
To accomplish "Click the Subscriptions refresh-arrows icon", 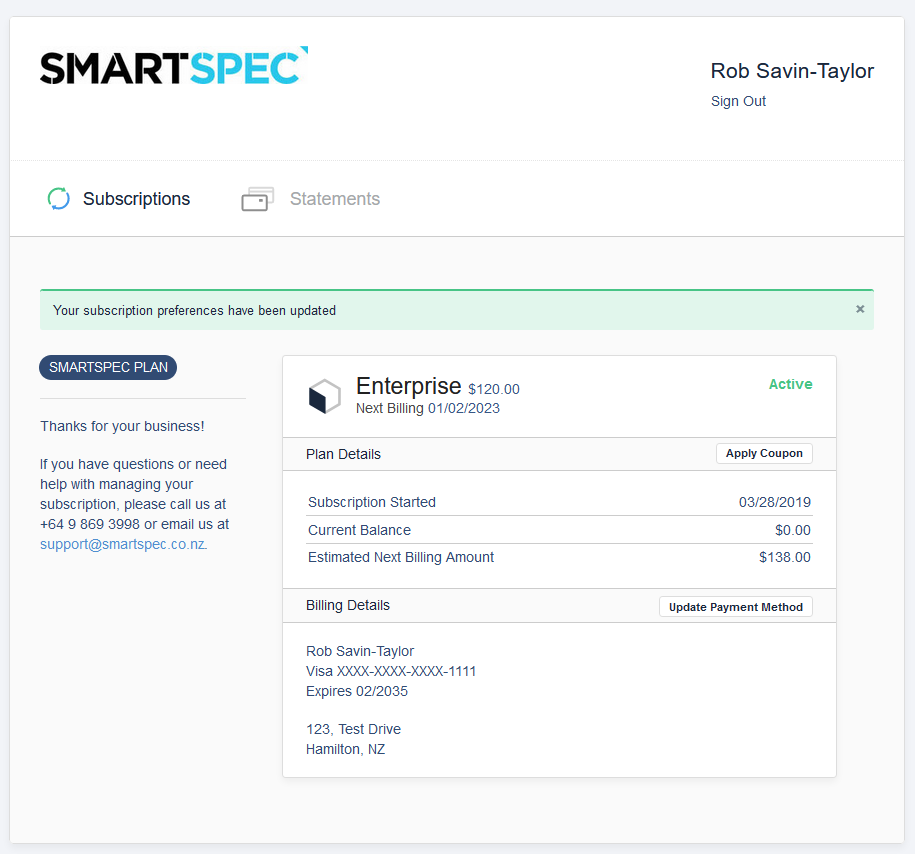I will click(58, 198).
